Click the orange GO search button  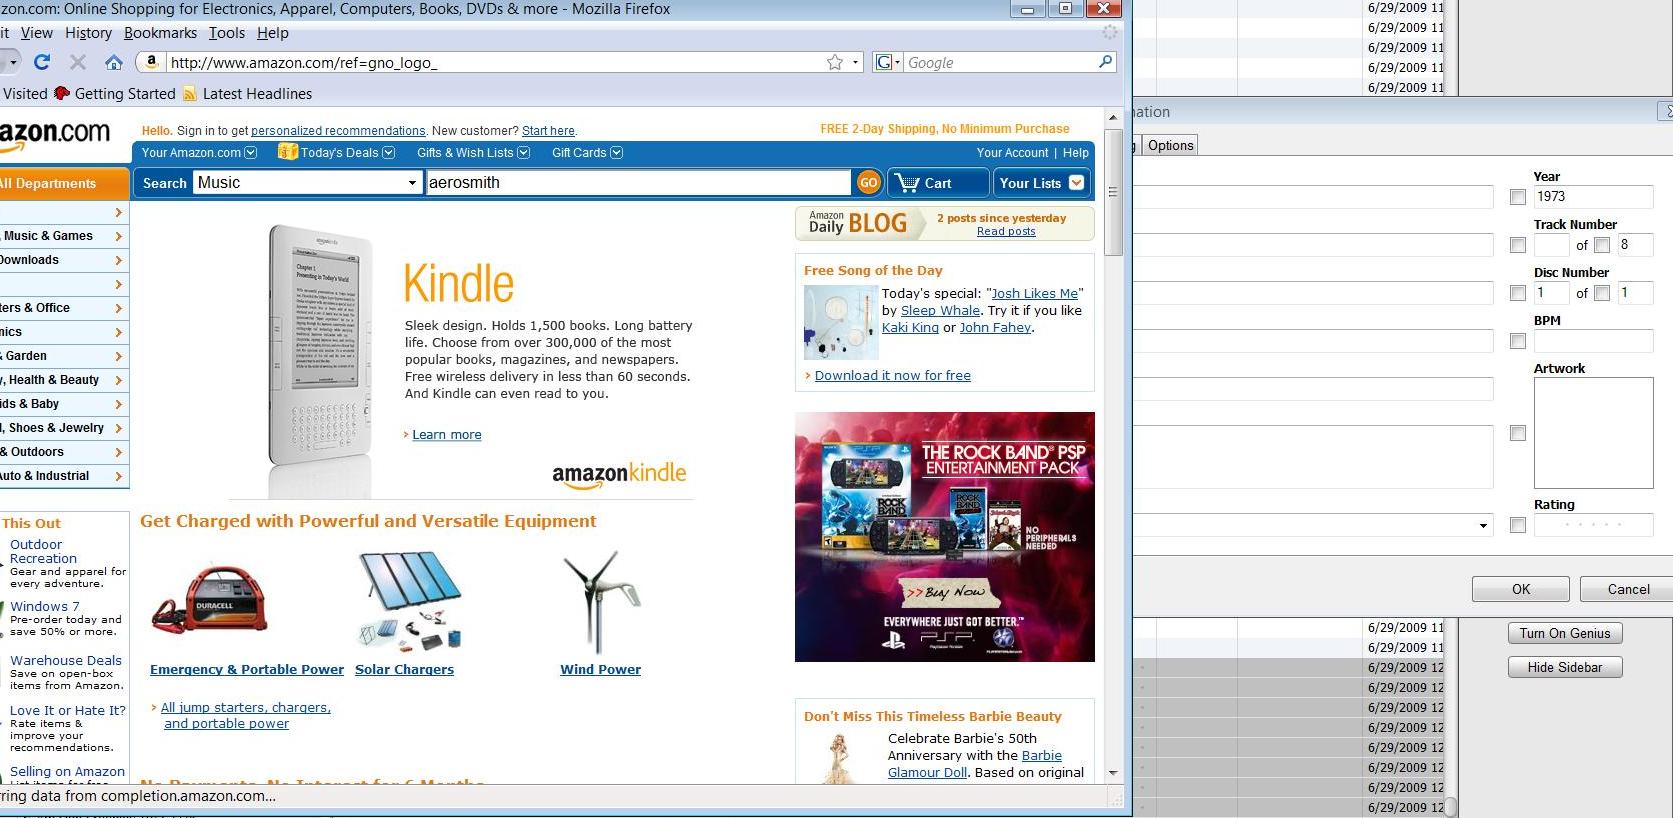tap(868, 183)
